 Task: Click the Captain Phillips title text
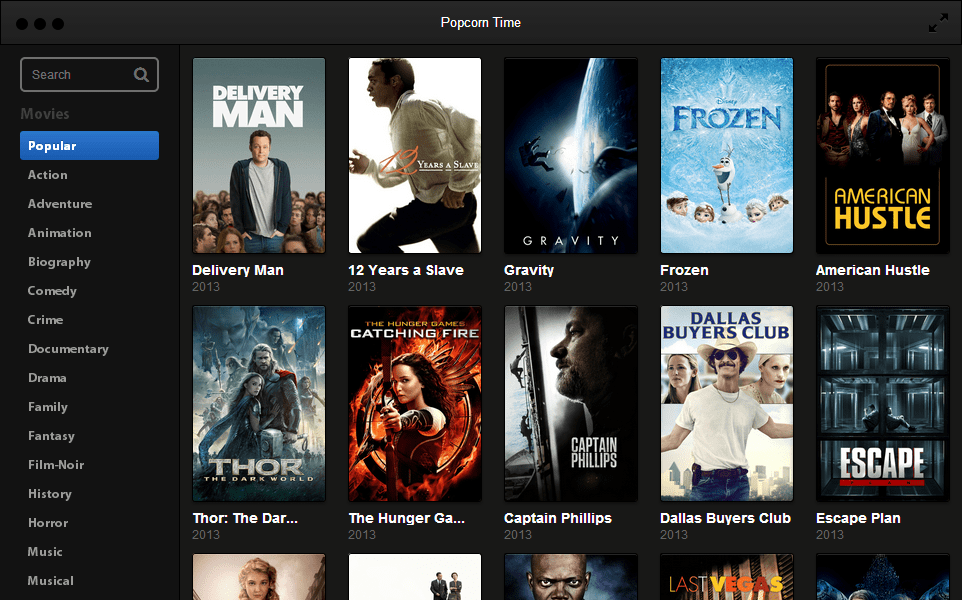pos(558,518)
